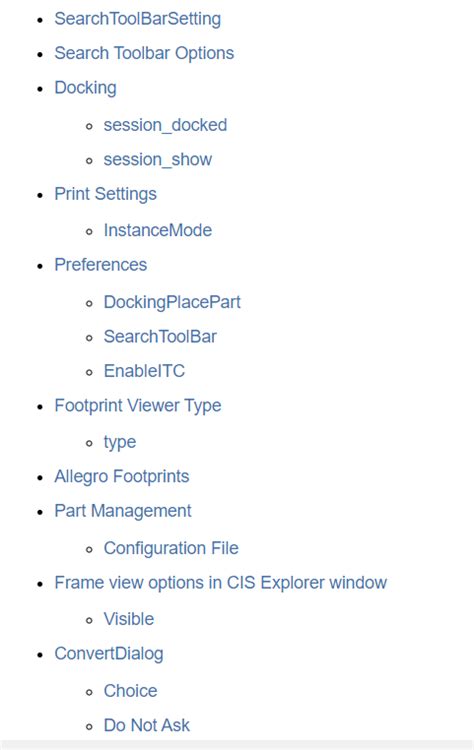The width and height of the screenshot is (474, 750).
Task: Open the Configuration File sub-link
Action: coord(171,548)
